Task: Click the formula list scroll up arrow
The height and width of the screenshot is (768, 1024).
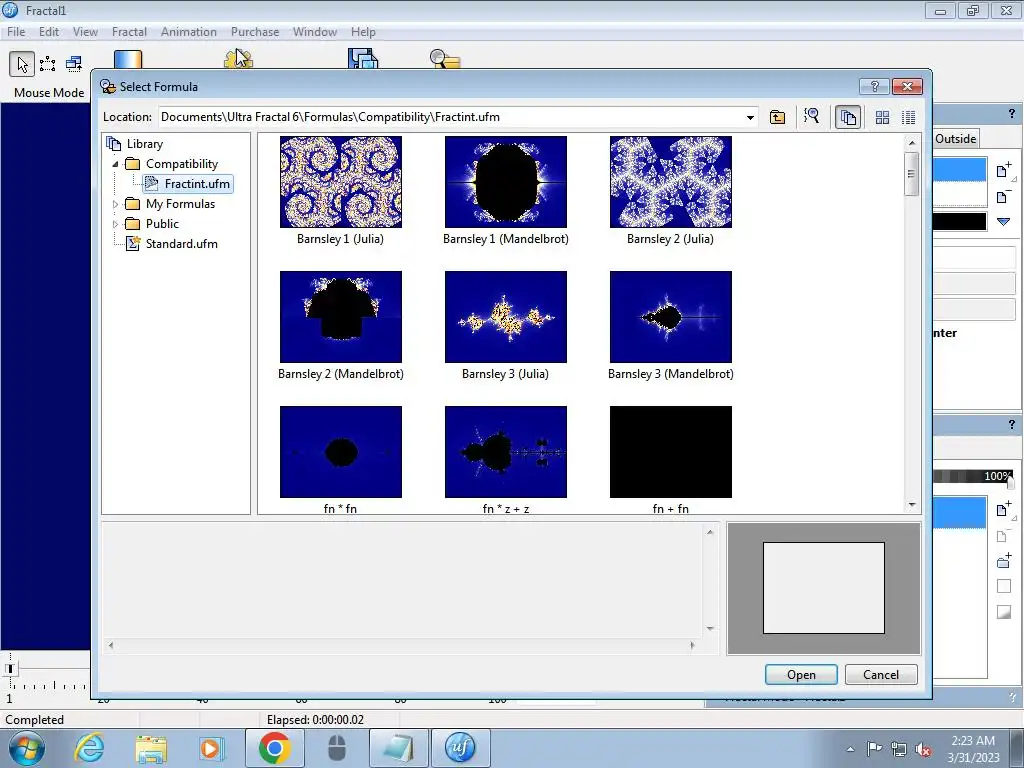Action: tap(912, 142)
